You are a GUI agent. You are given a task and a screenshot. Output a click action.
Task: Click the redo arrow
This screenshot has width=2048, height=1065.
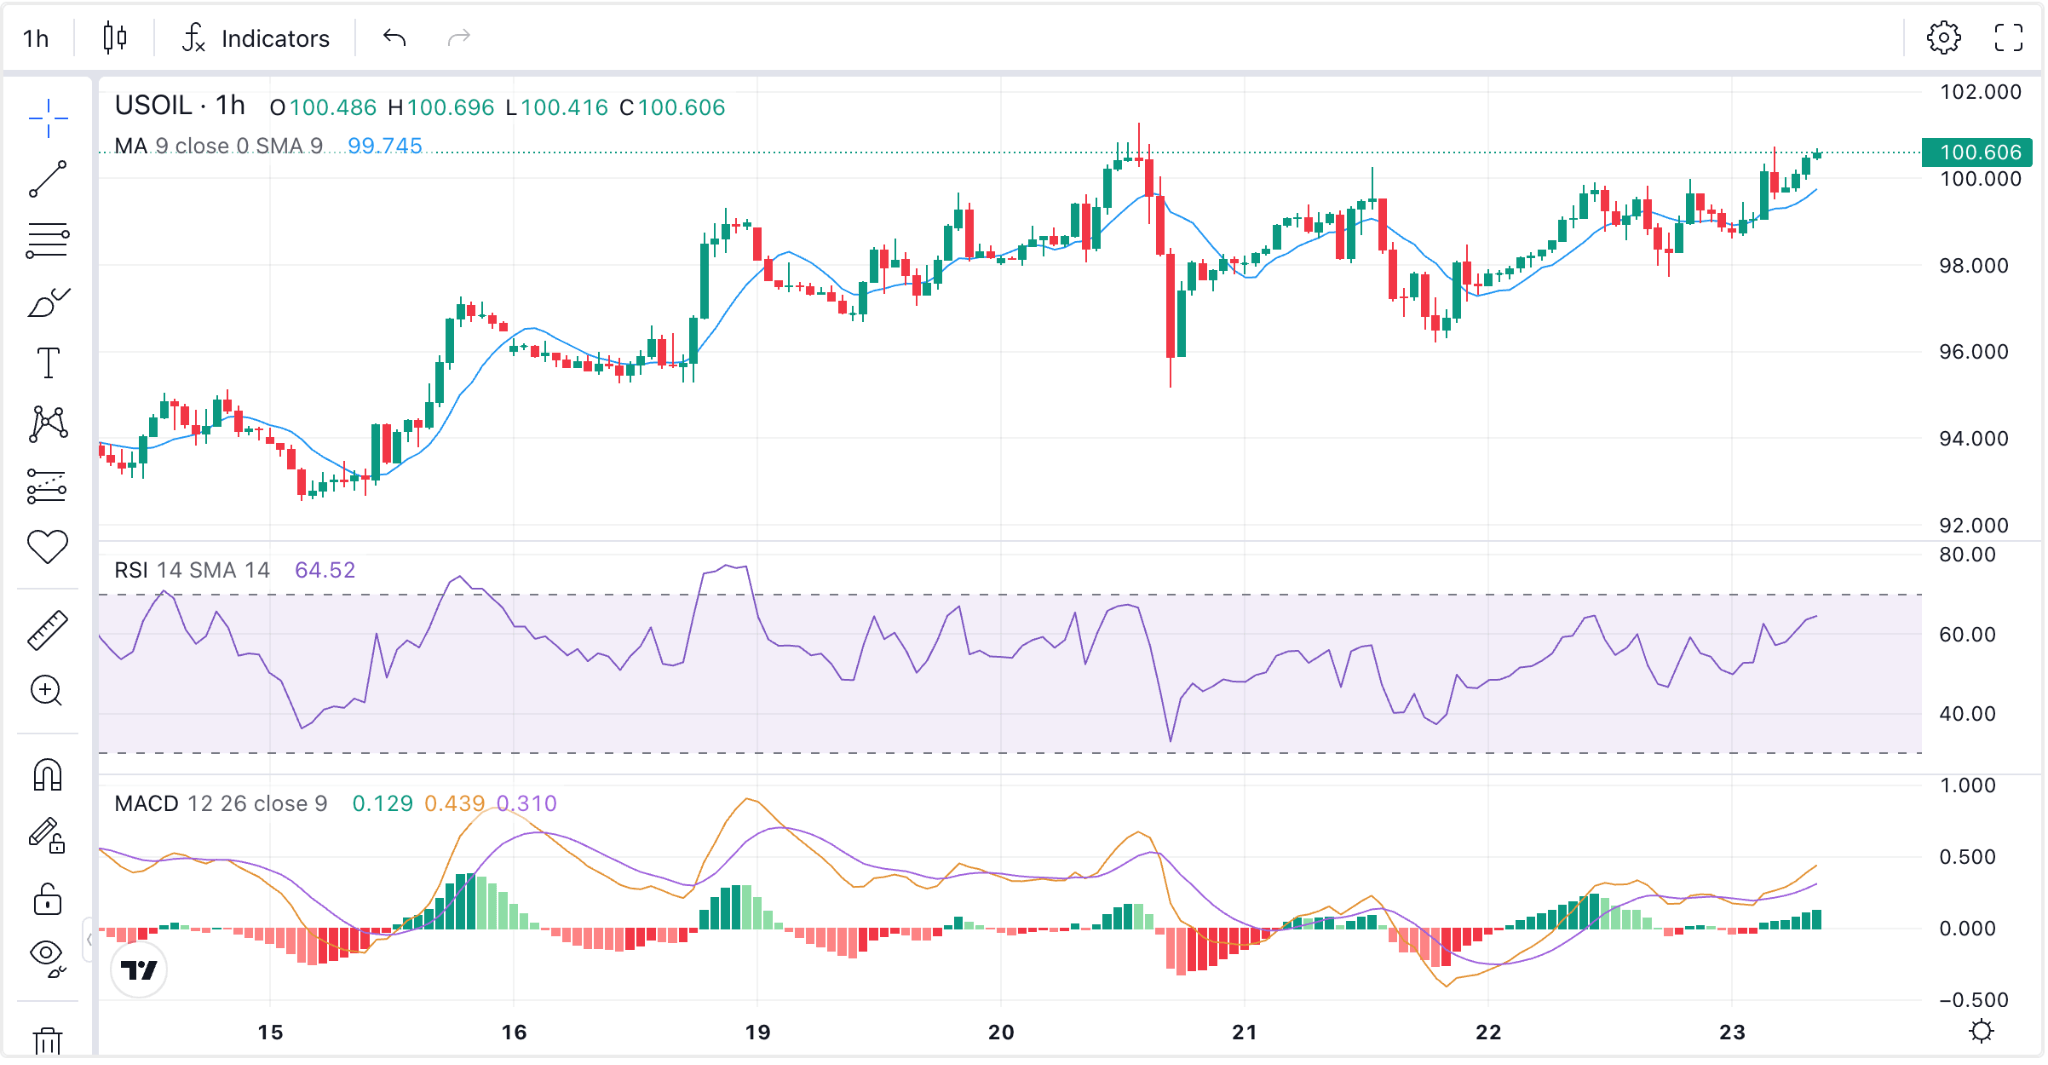pos(458,38)
